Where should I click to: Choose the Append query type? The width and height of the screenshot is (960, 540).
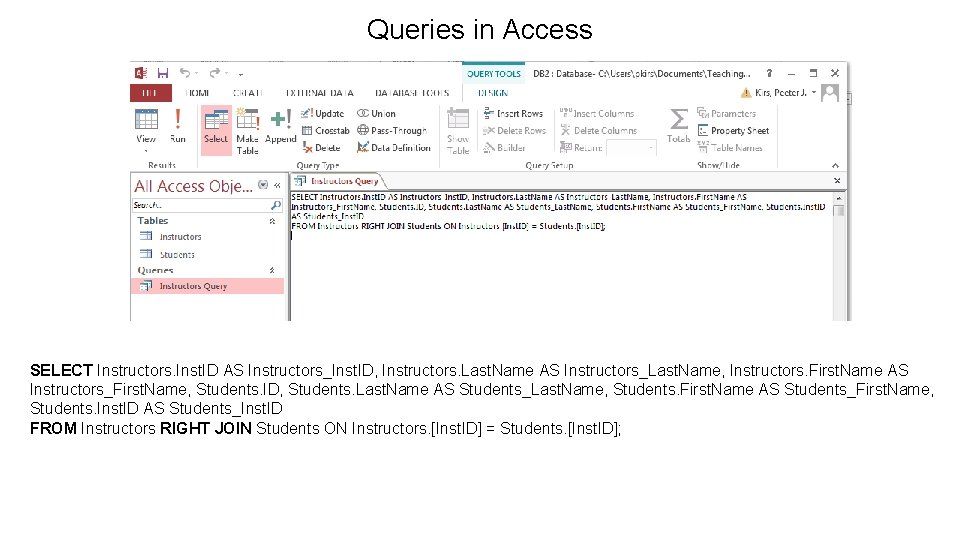[x=280, y=127]
